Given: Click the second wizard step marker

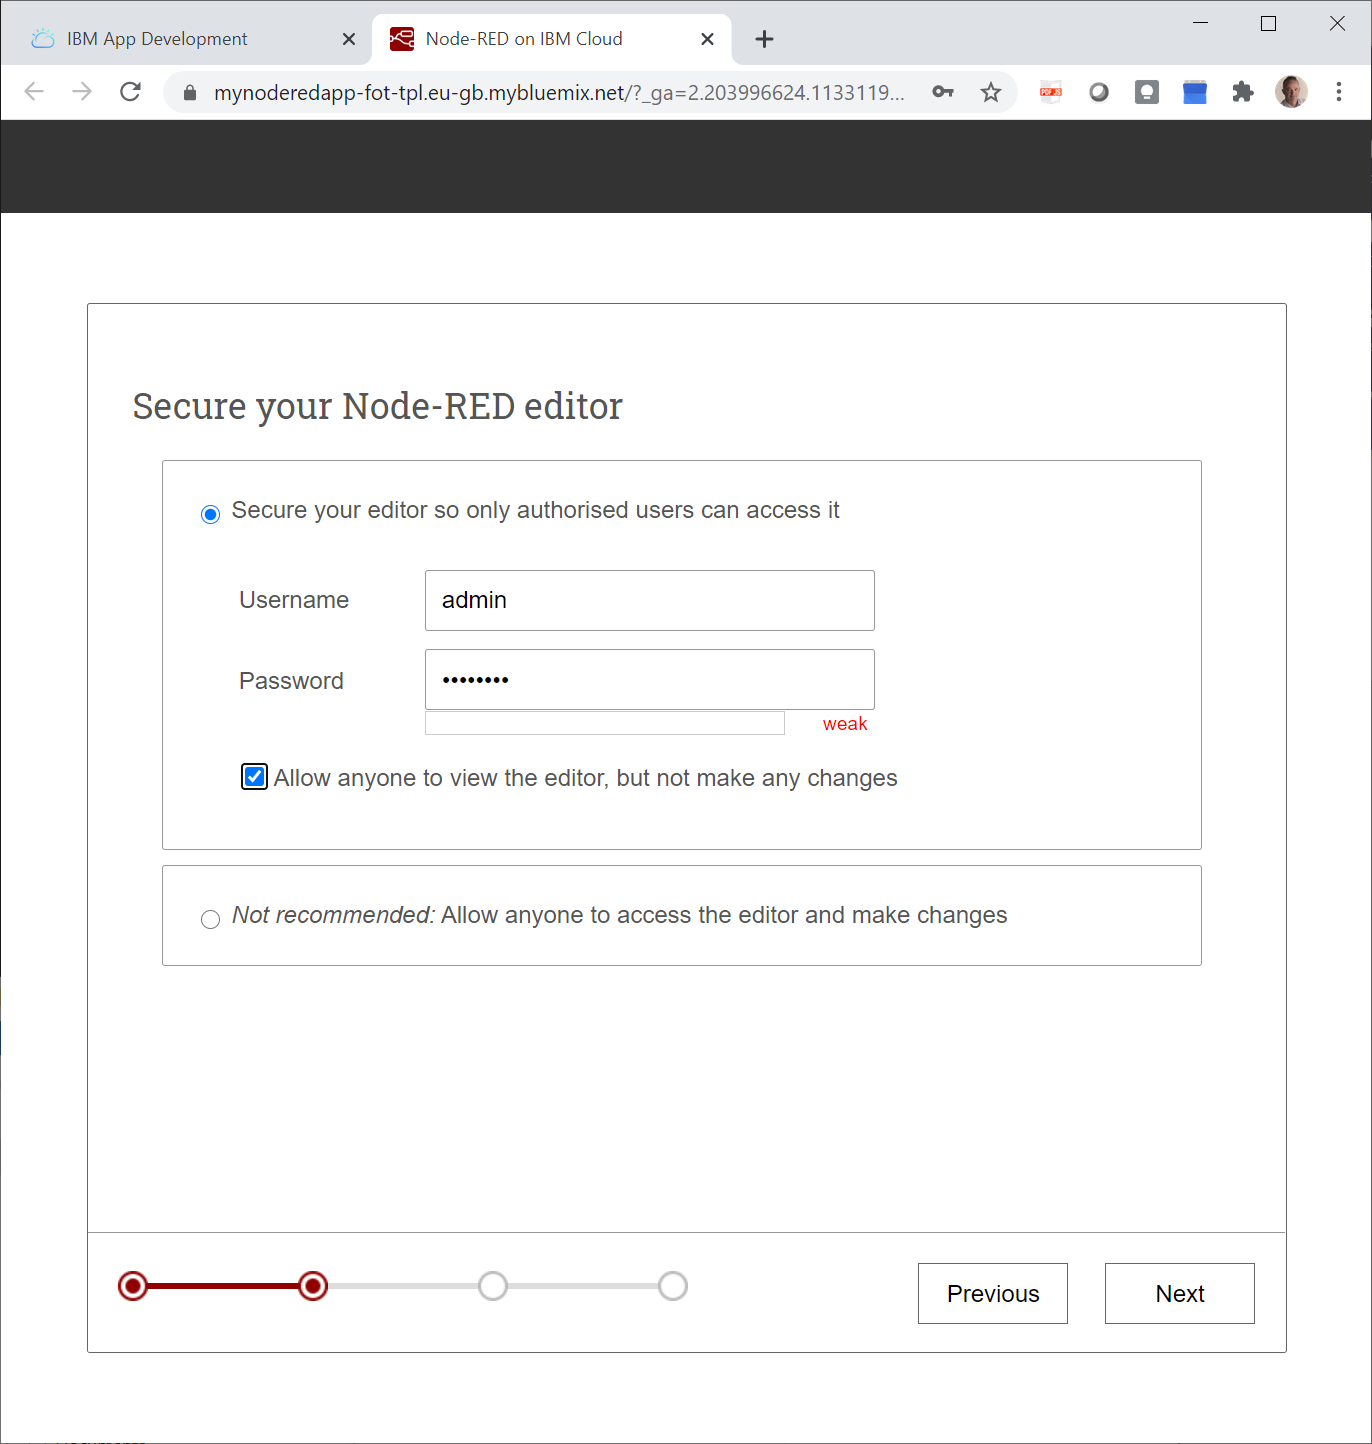Looking at the screenshot, I should (313, 1286).
